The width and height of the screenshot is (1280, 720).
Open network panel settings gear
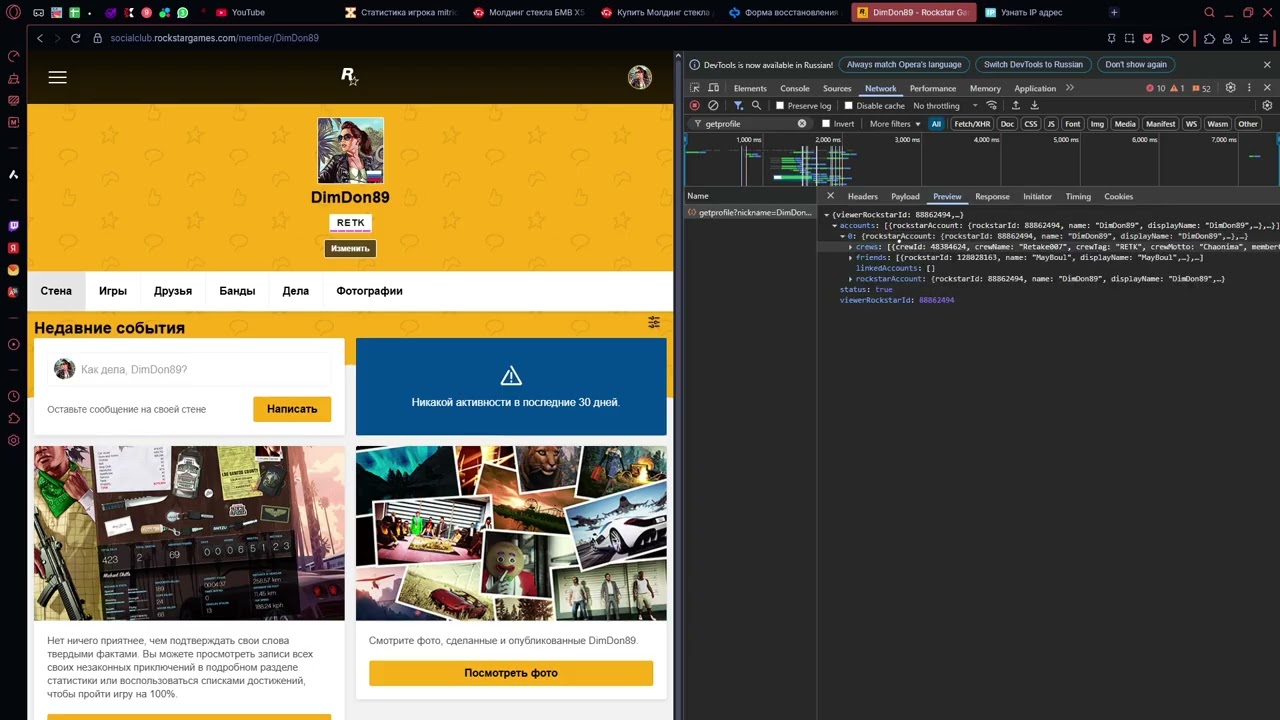[x=1267, y=105]
